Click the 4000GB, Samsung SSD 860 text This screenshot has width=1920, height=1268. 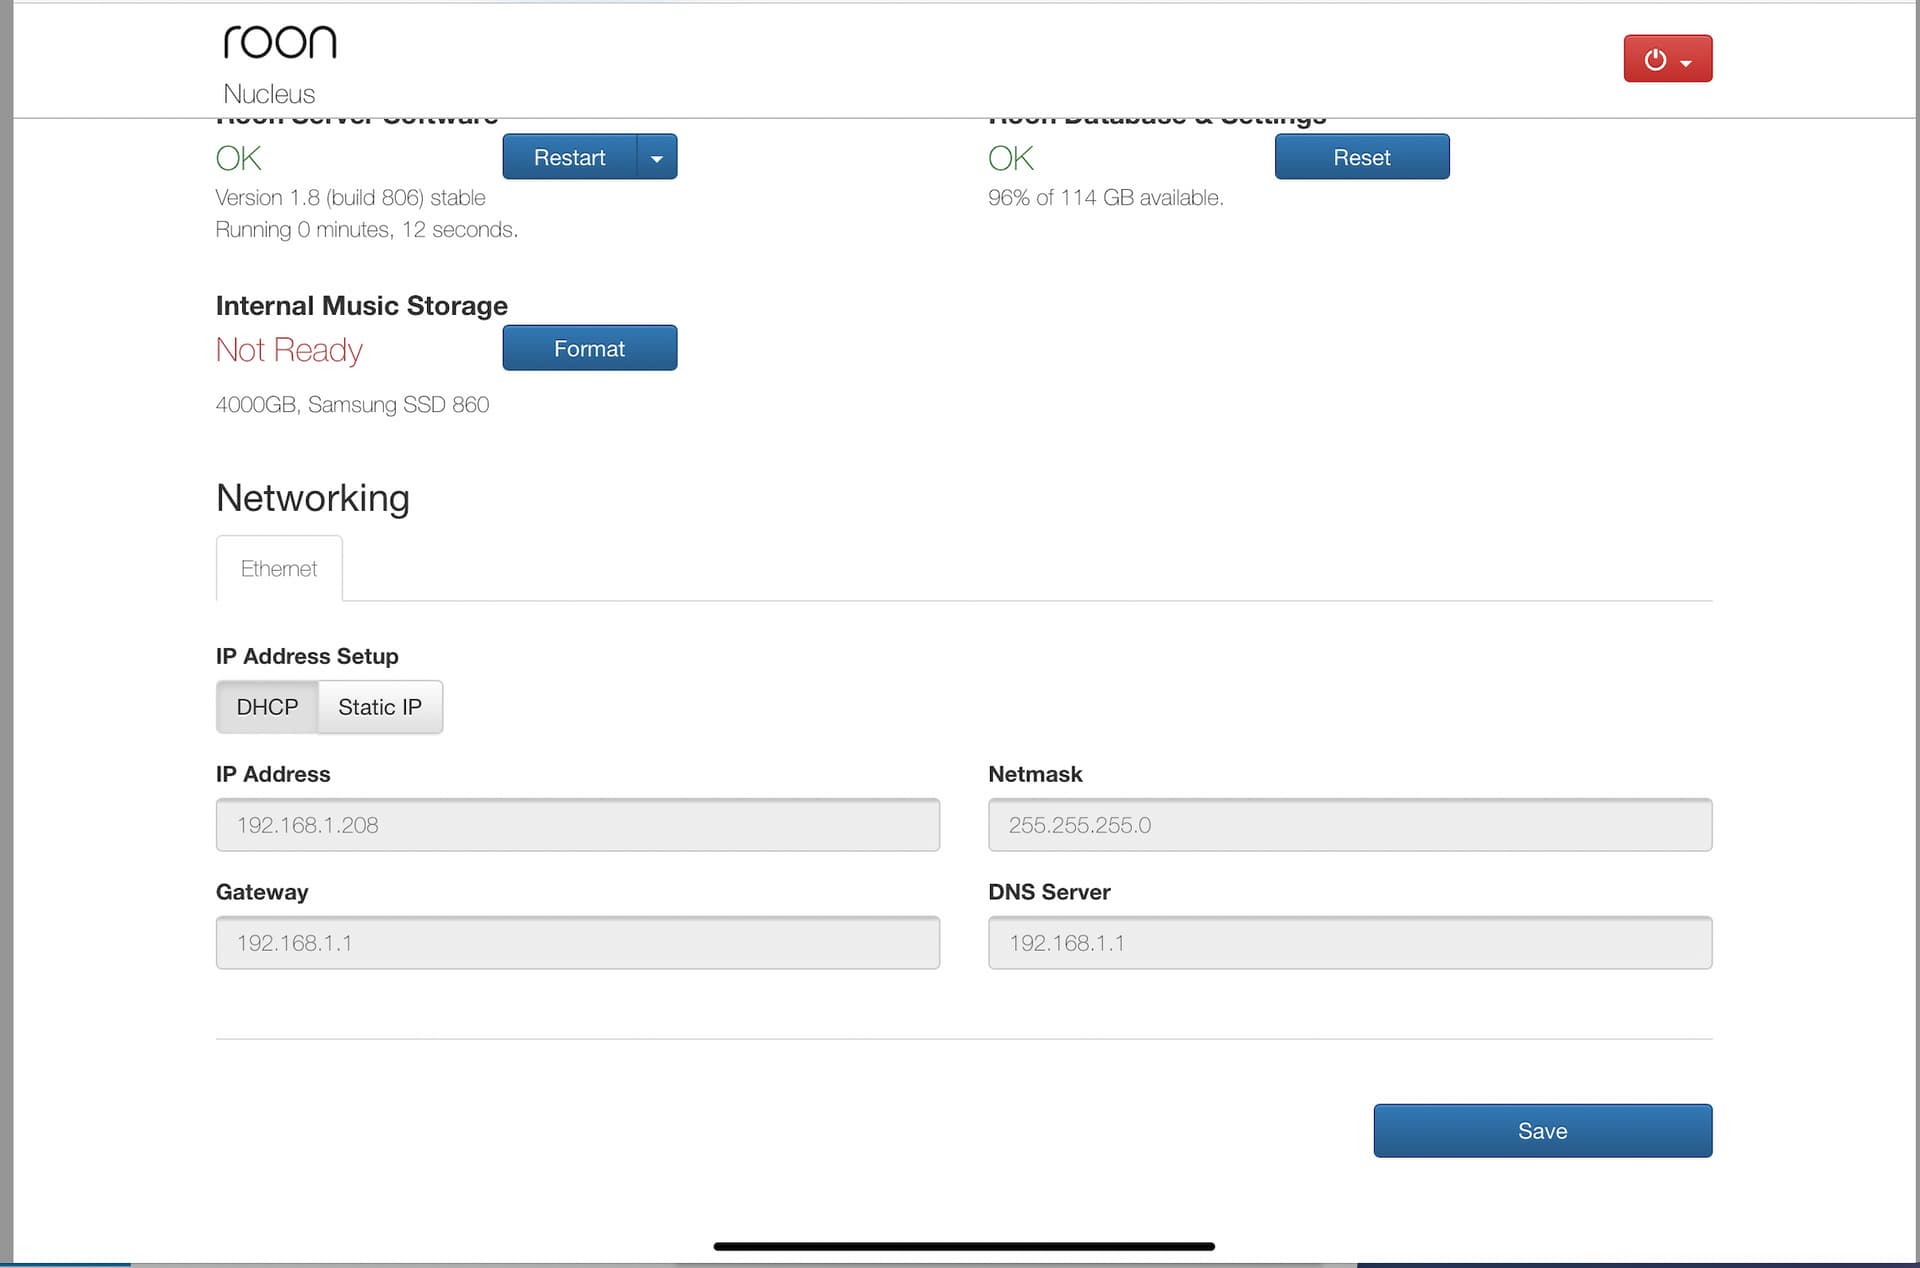[x=352, y=405]
